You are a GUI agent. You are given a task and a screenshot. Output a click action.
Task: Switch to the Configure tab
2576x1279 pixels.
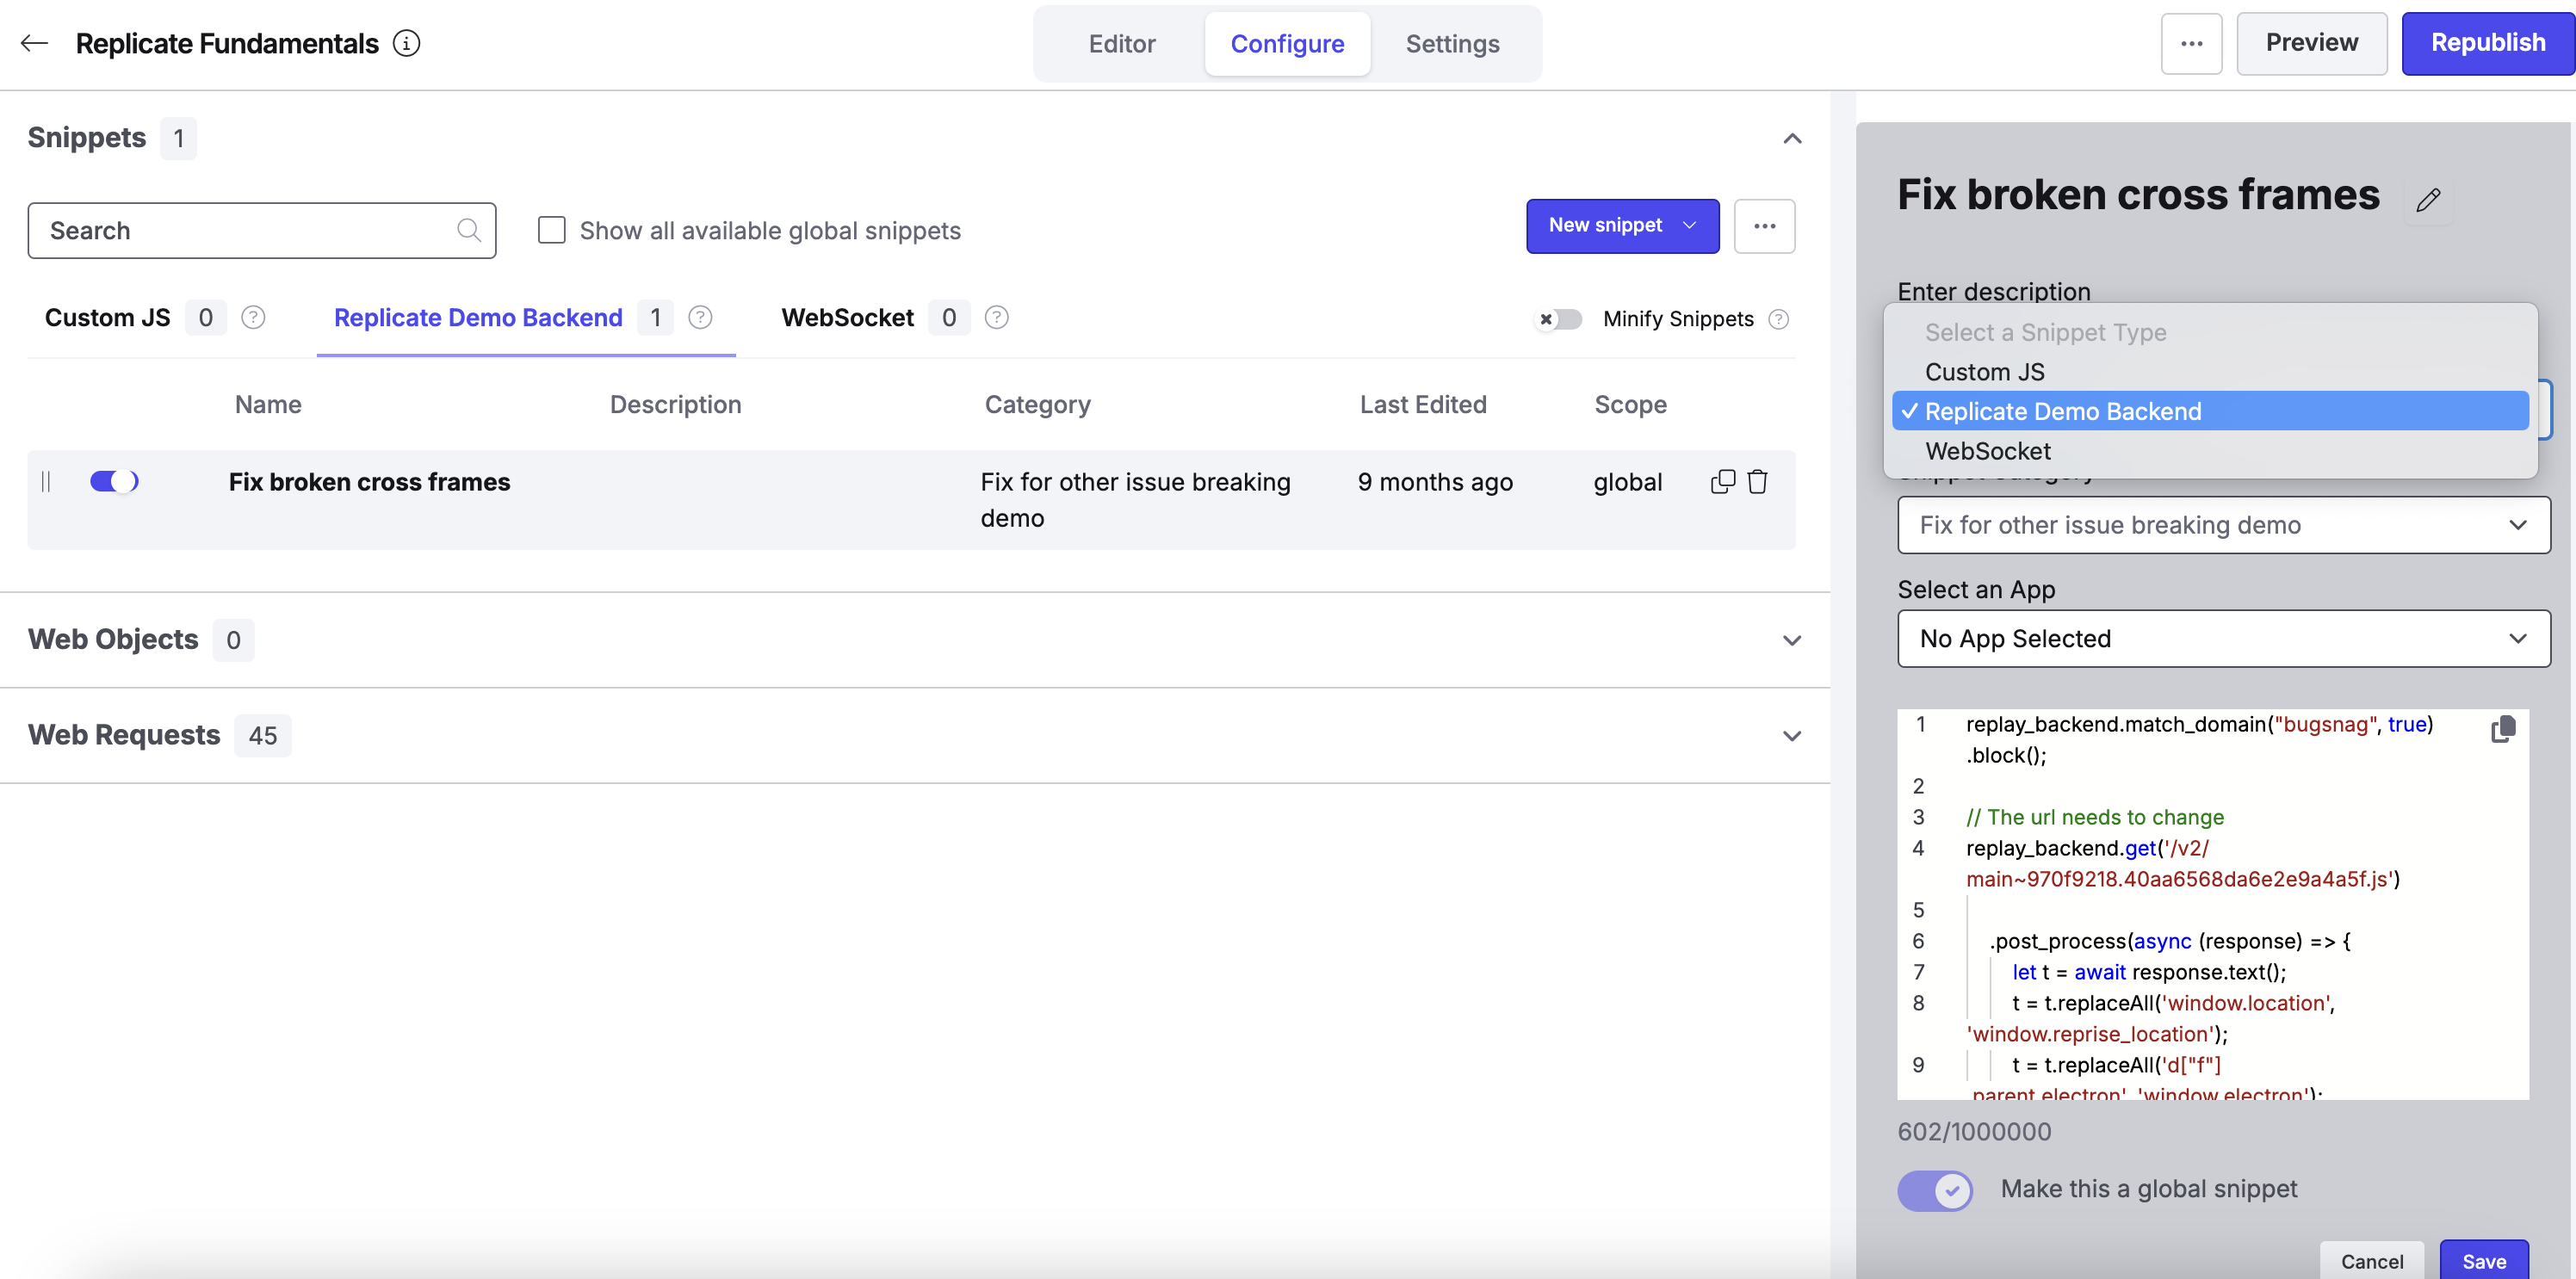point(1287,44)
